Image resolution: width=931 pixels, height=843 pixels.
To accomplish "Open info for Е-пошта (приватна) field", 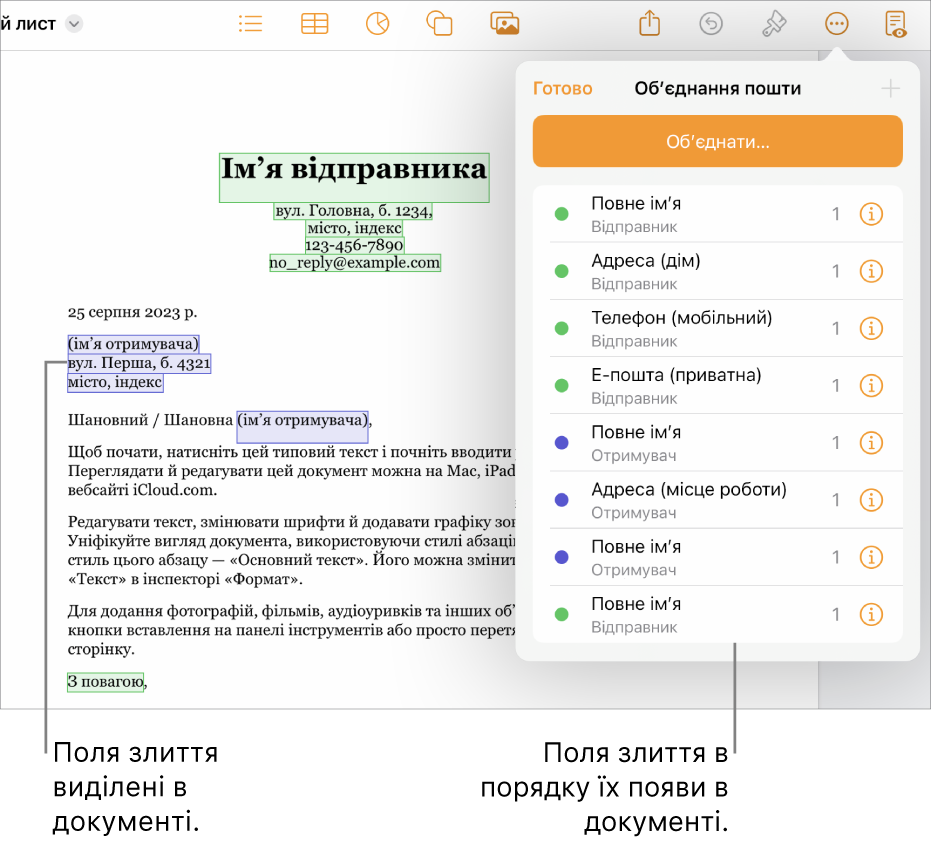I will pos(871,385).
